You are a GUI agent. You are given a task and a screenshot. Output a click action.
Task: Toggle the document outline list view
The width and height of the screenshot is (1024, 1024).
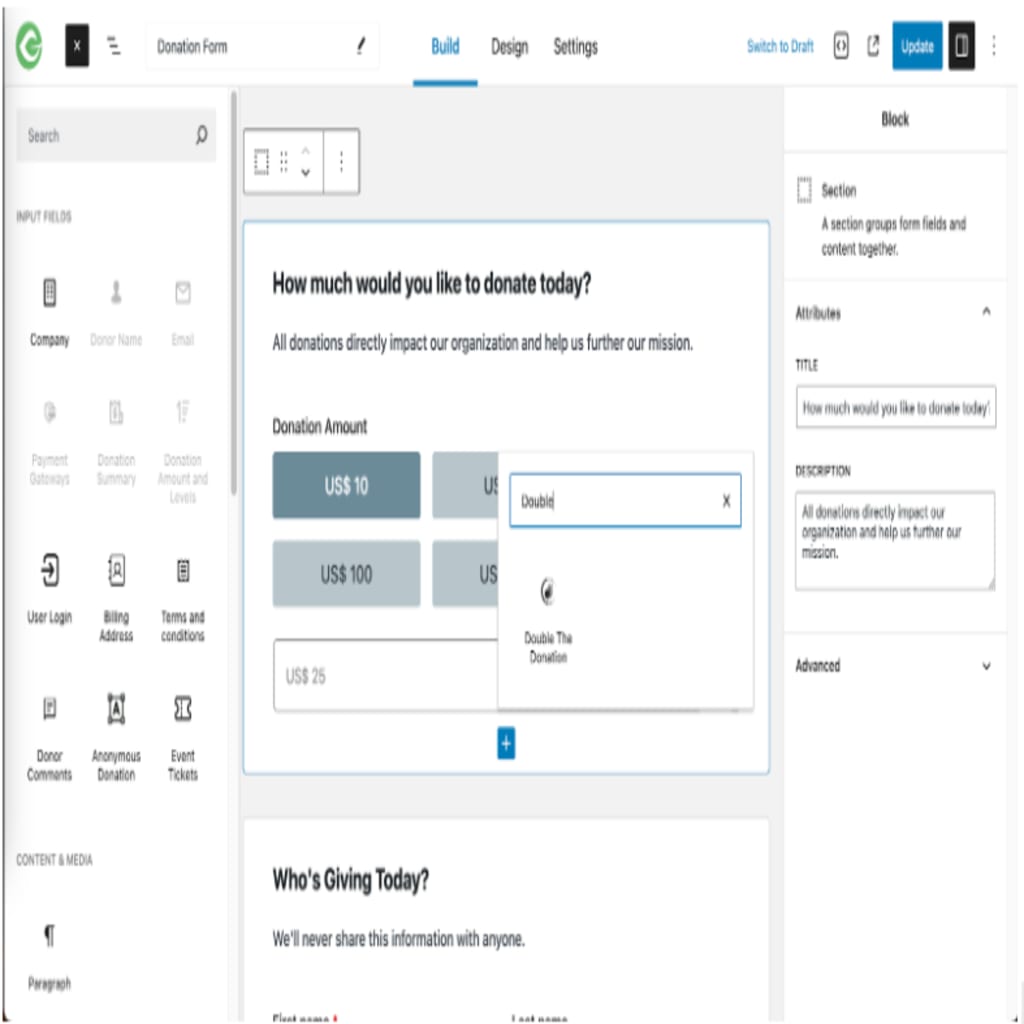(114, 46)
